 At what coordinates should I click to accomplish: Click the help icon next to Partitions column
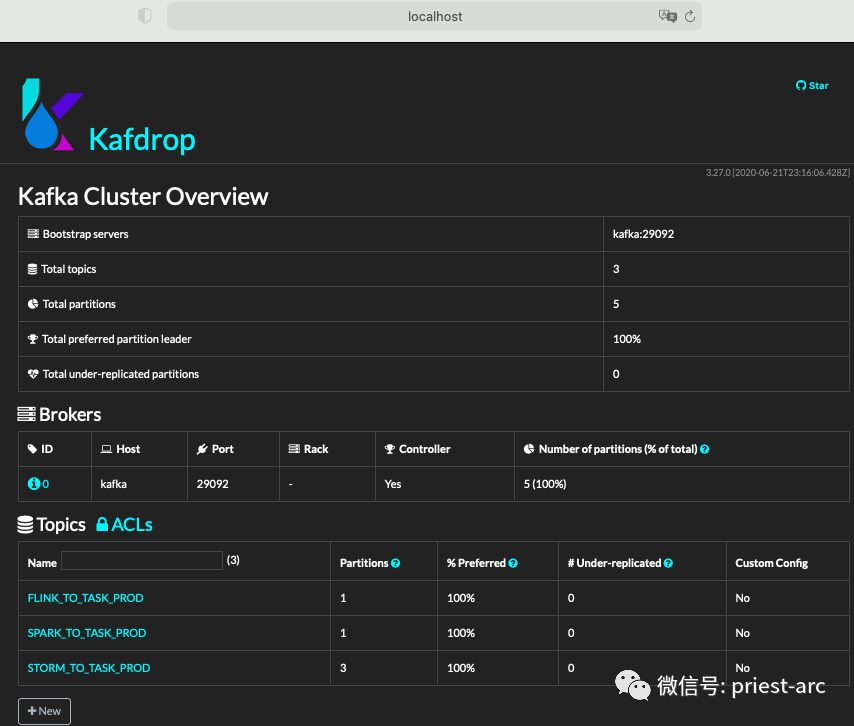(396, 564)
